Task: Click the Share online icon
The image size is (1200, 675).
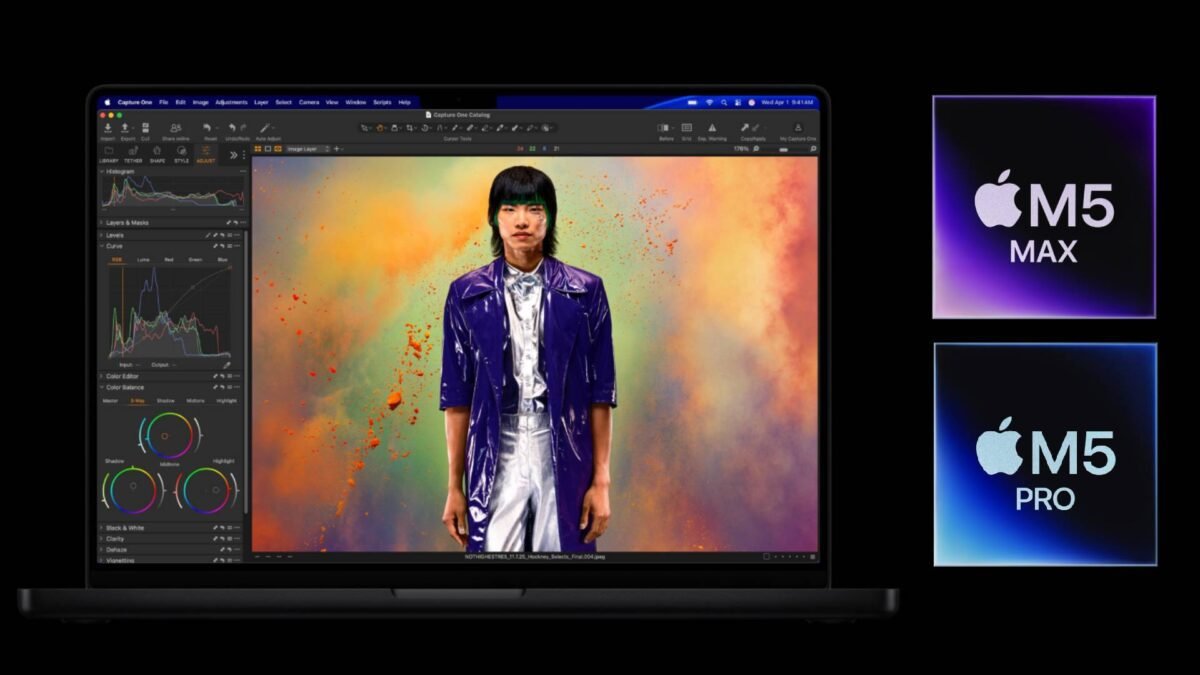Action: [175, 128]
